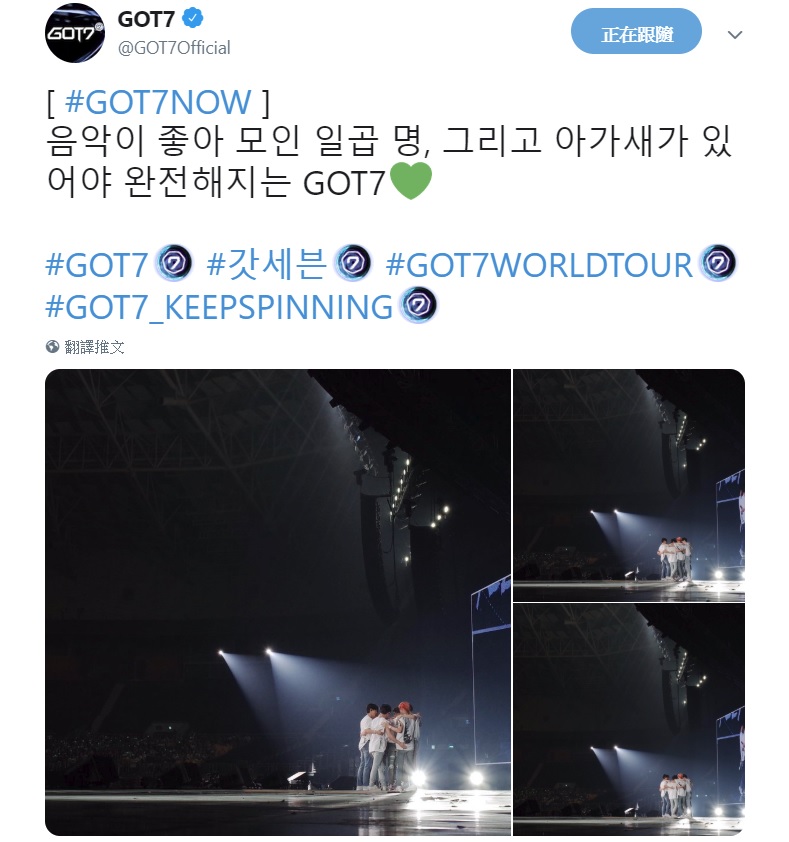Click the green heart emoji in tweet
Viewport: 789px width, 842px height.
(x=410, y=182)
